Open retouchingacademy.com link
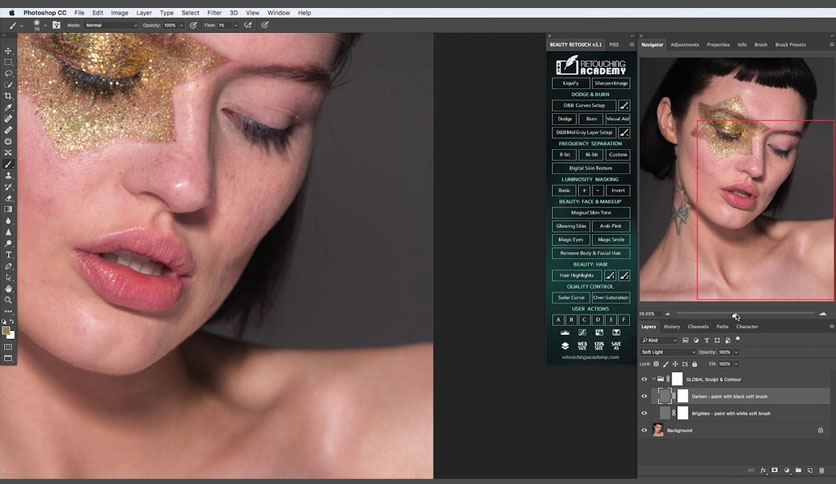836x484 pixels. click(x=590, y=357)
